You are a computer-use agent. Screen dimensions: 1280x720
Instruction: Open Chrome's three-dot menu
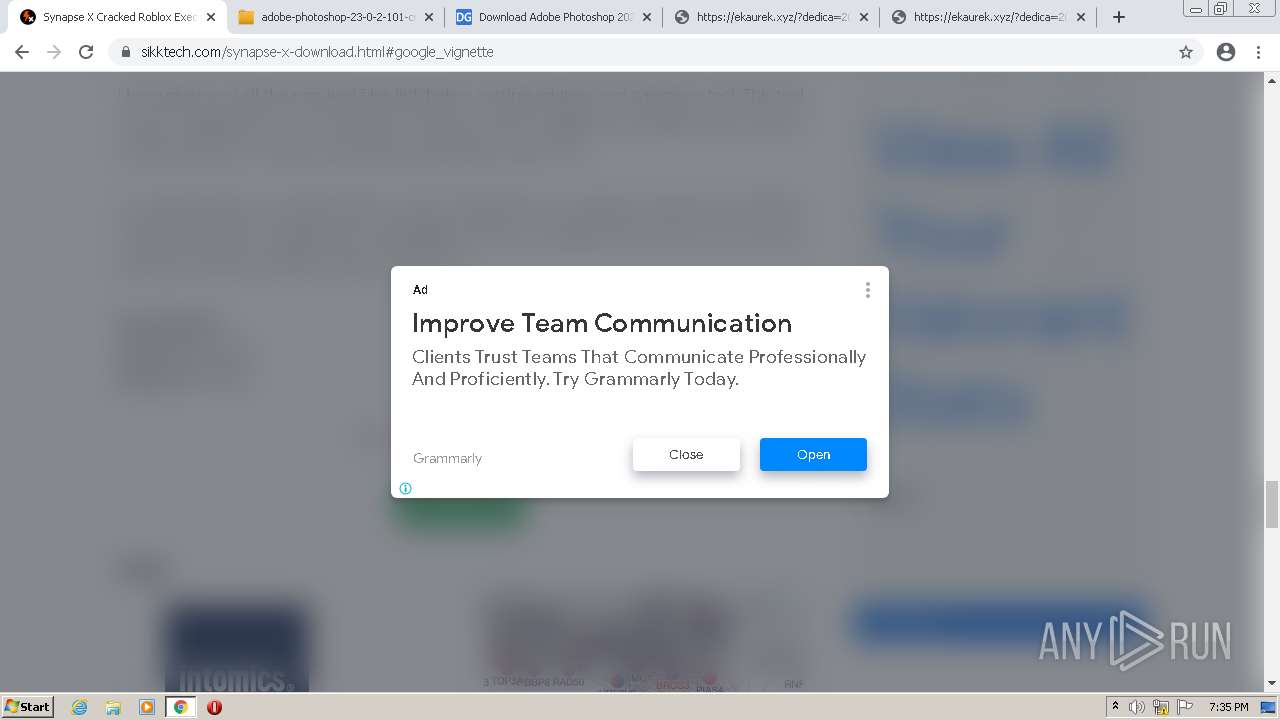(x=1258, y=52)
